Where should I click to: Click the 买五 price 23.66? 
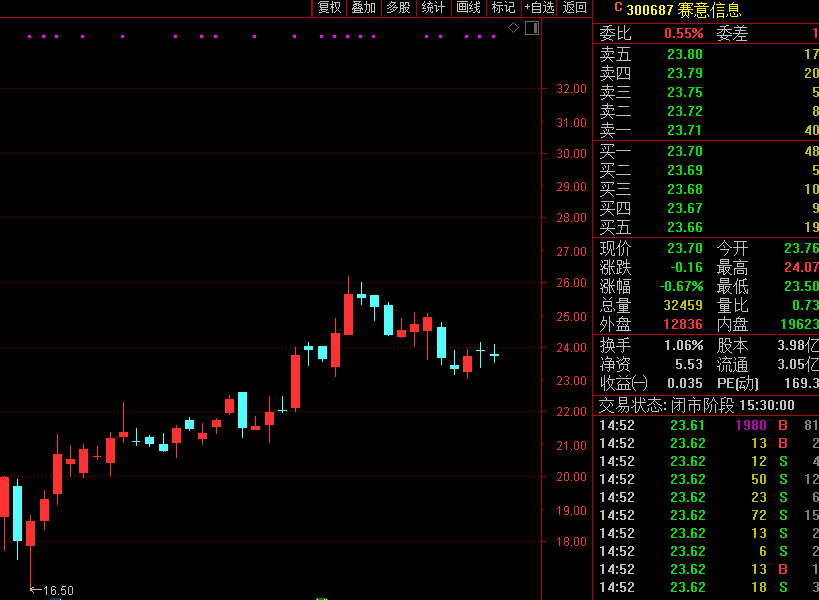pyautogui.click(x=684, y=227)
